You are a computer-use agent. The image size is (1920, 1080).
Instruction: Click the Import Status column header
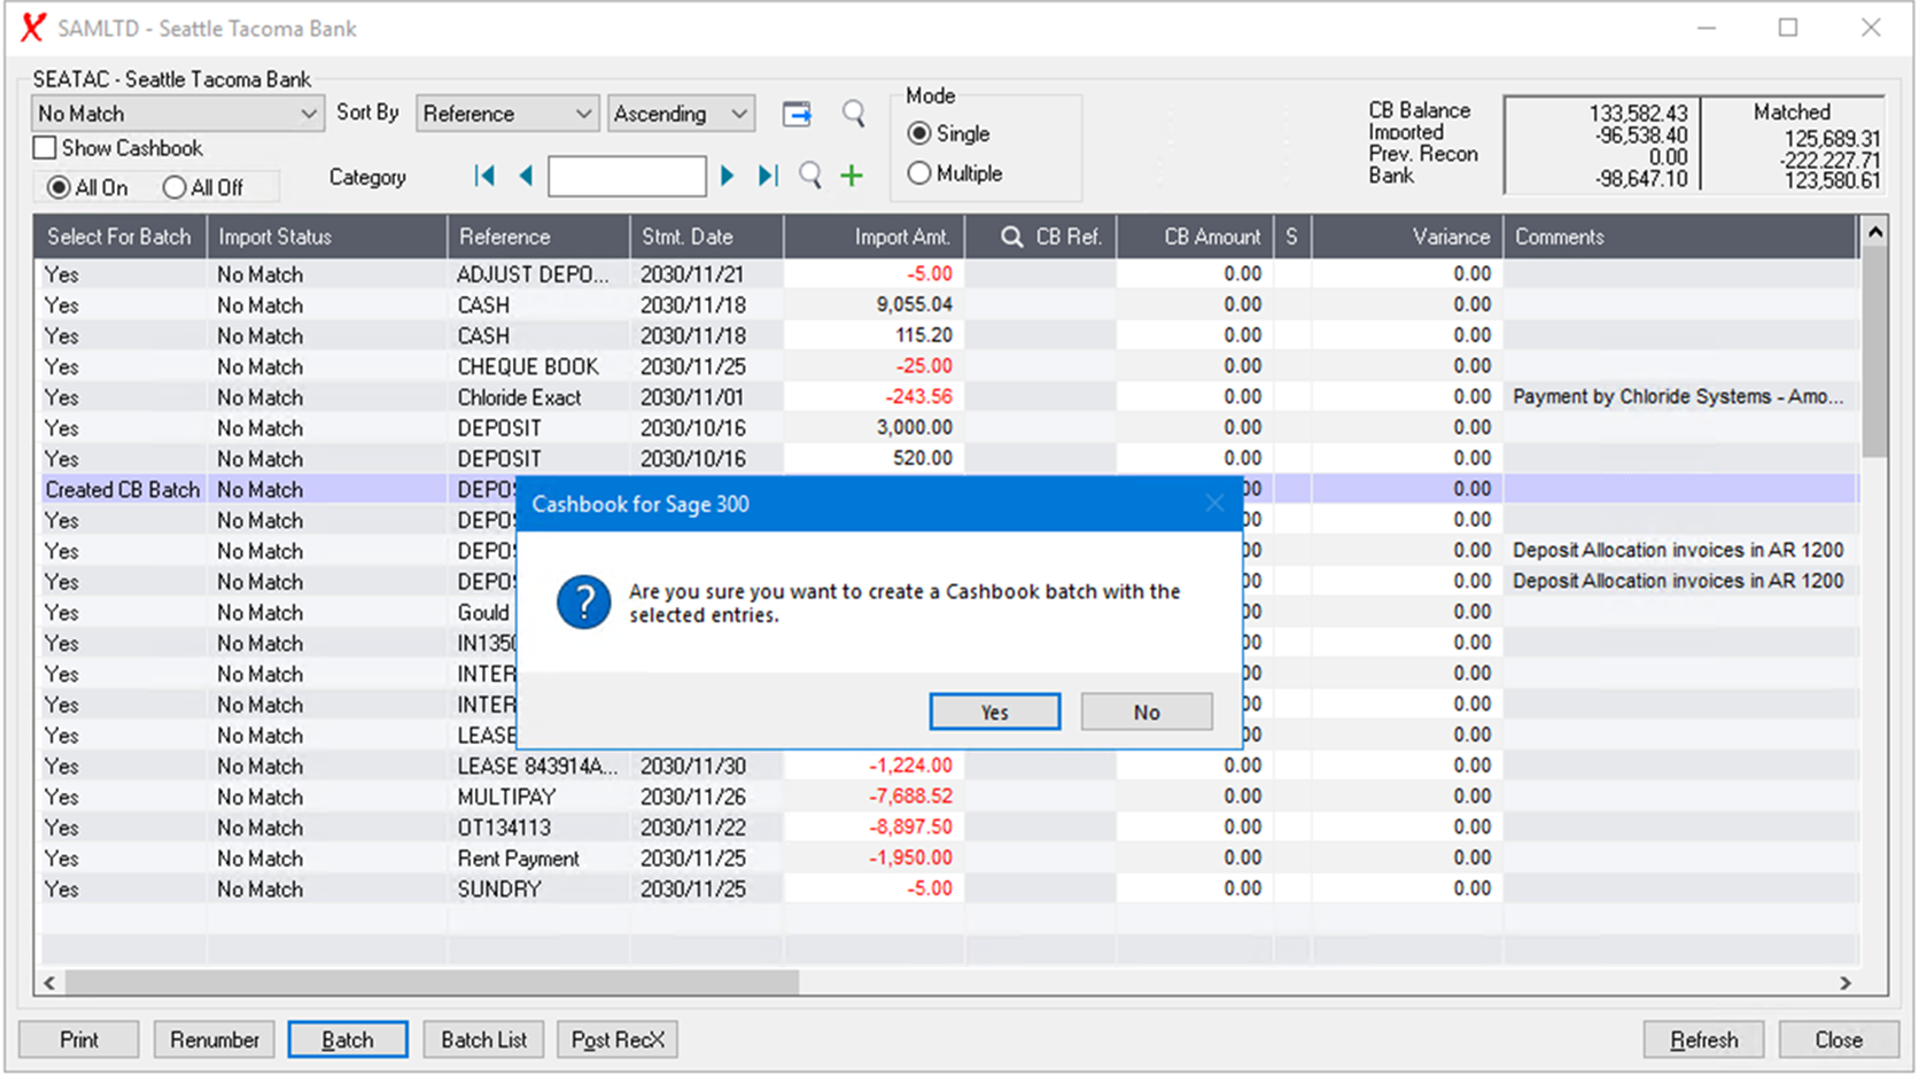275,237
